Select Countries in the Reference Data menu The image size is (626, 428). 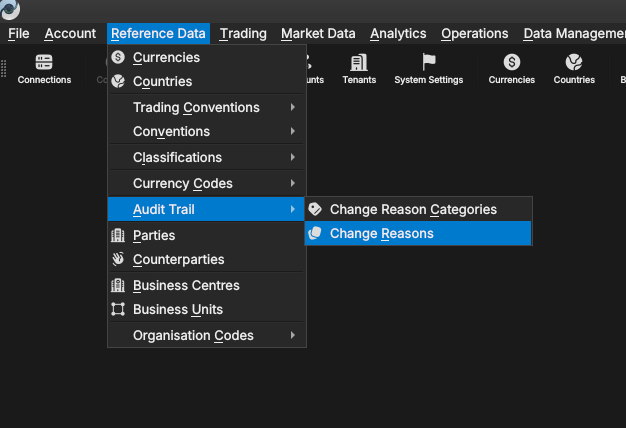(206, 81)
